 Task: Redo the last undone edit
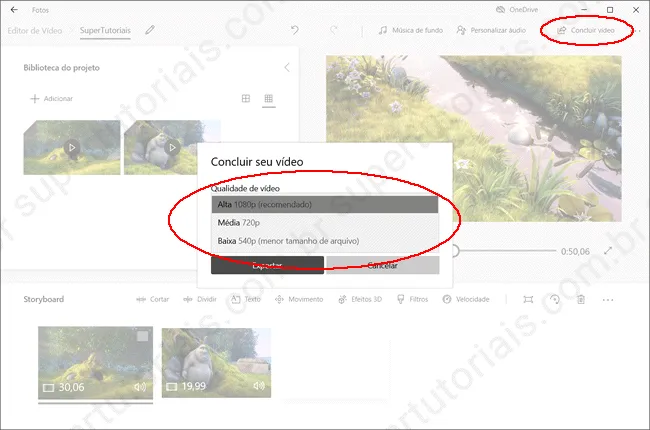334,30
